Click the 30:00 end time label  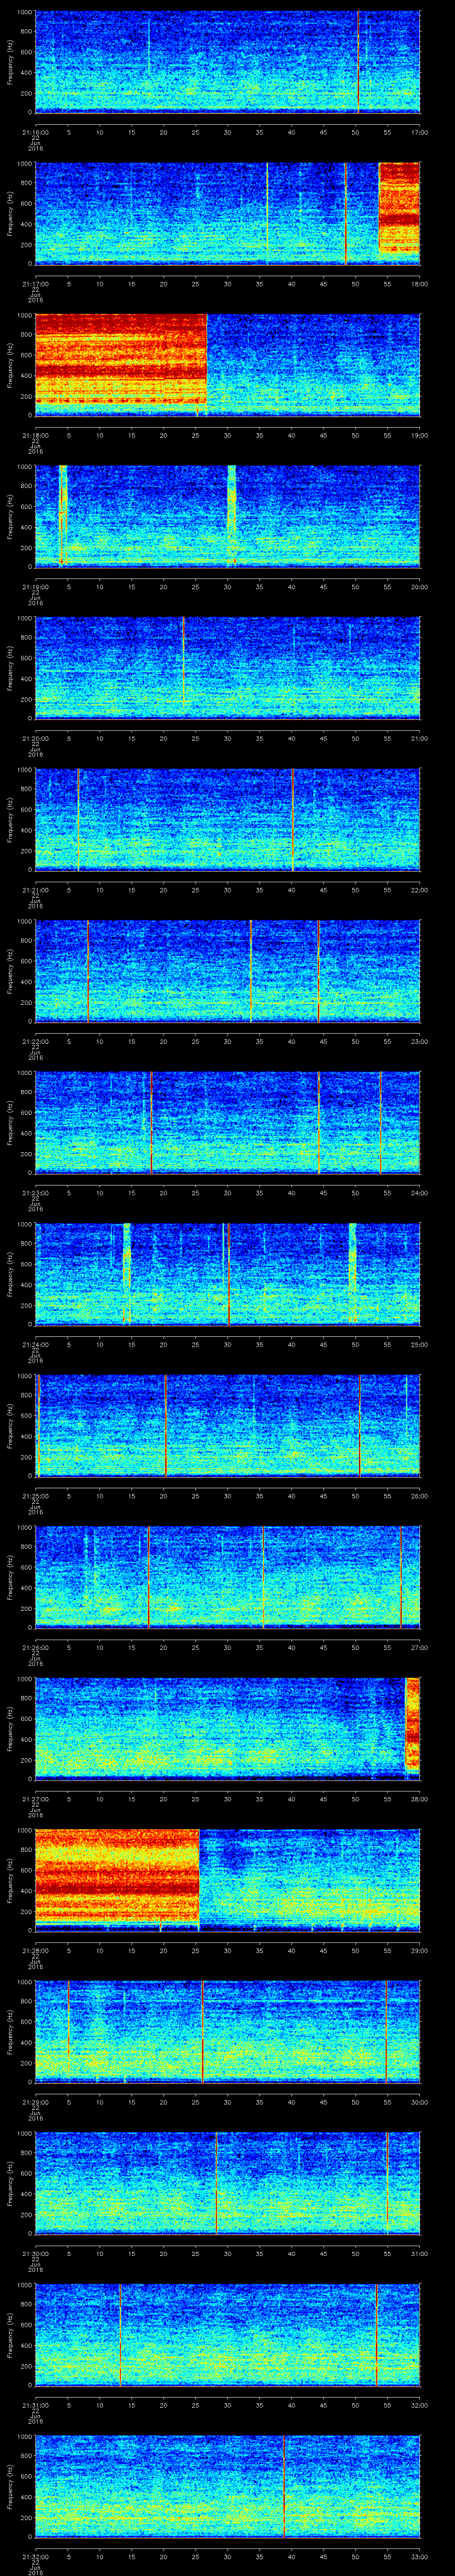[x=419, y=2102]
